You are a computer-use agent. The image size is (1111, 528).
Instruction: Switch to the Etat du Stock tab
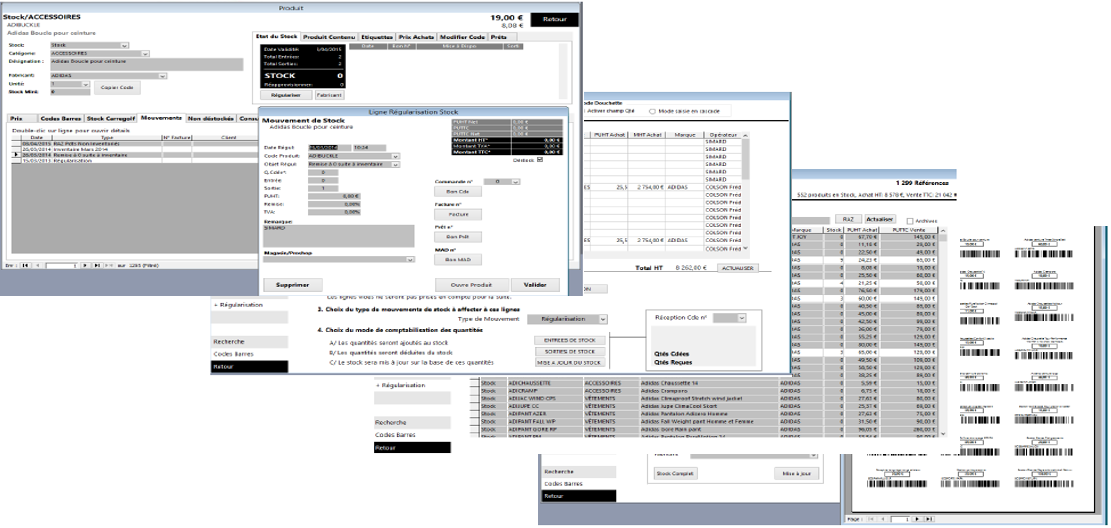click(276, 36)
